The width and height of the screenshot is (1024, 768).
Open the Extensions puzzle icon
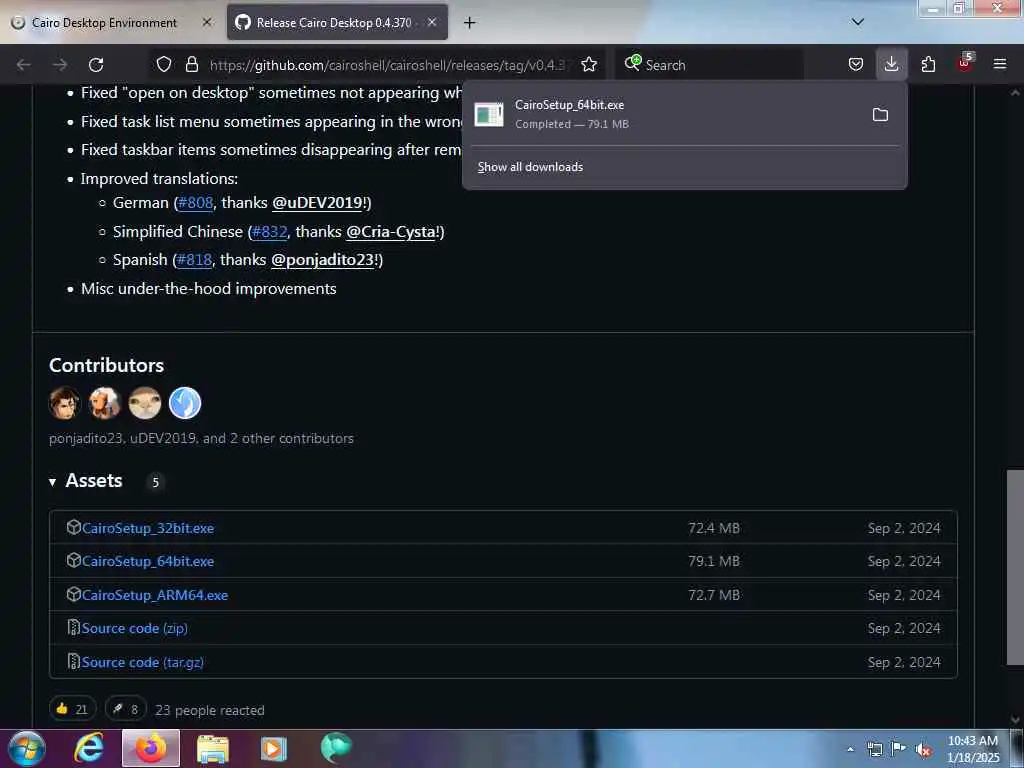[x=928, y=65]
